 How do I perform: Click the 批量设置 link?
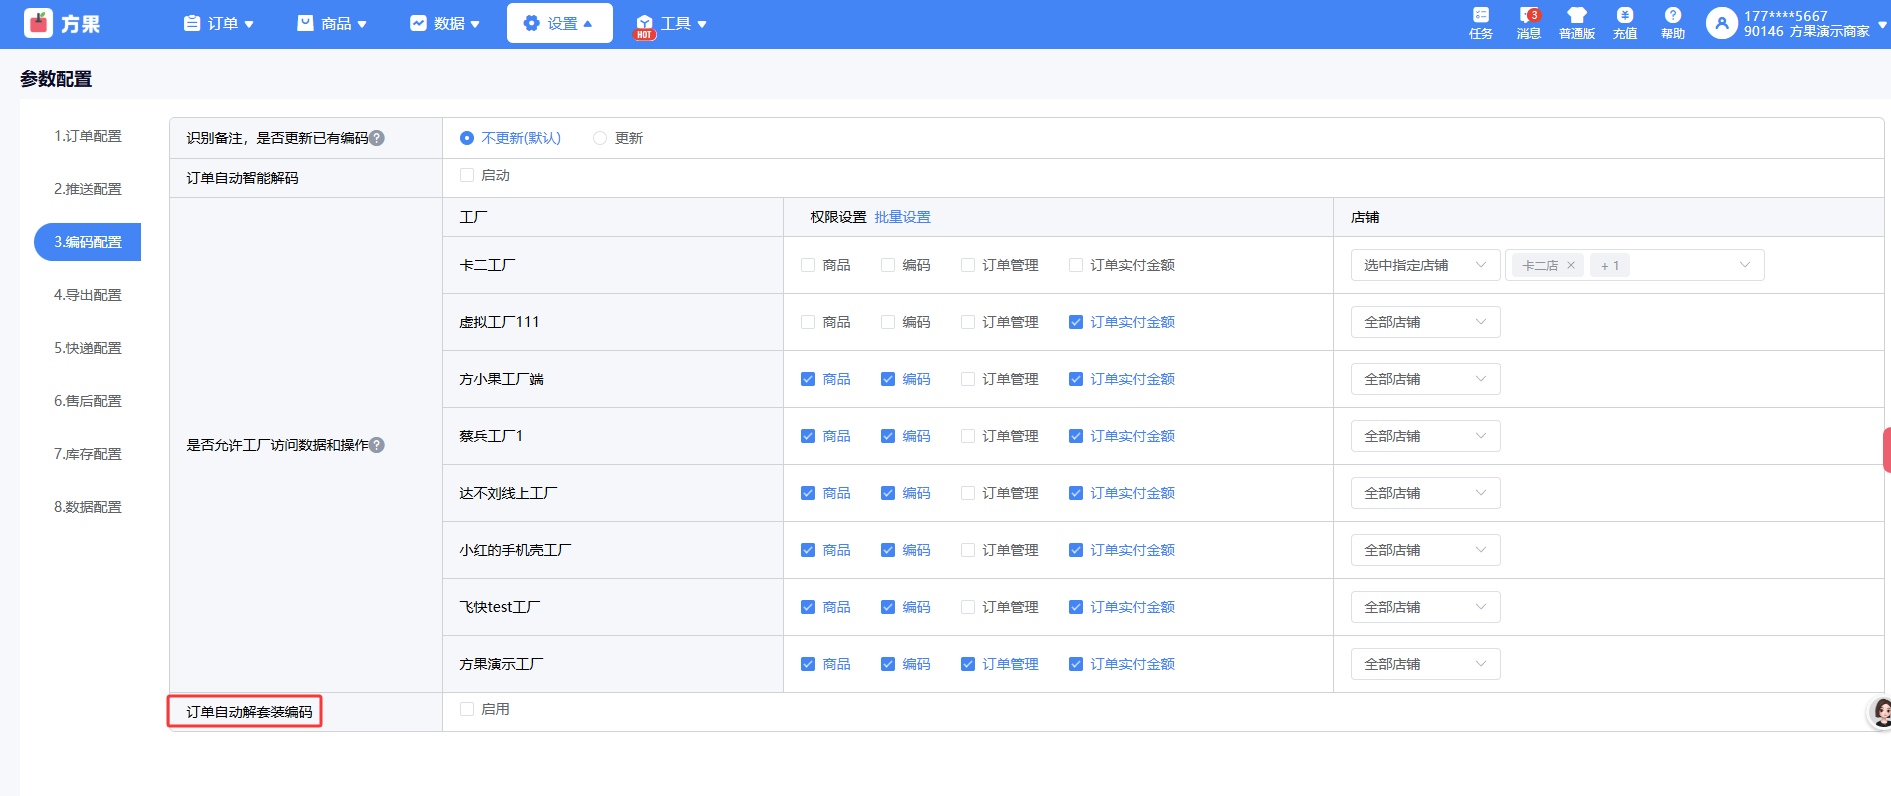click(x=902, y=217)
